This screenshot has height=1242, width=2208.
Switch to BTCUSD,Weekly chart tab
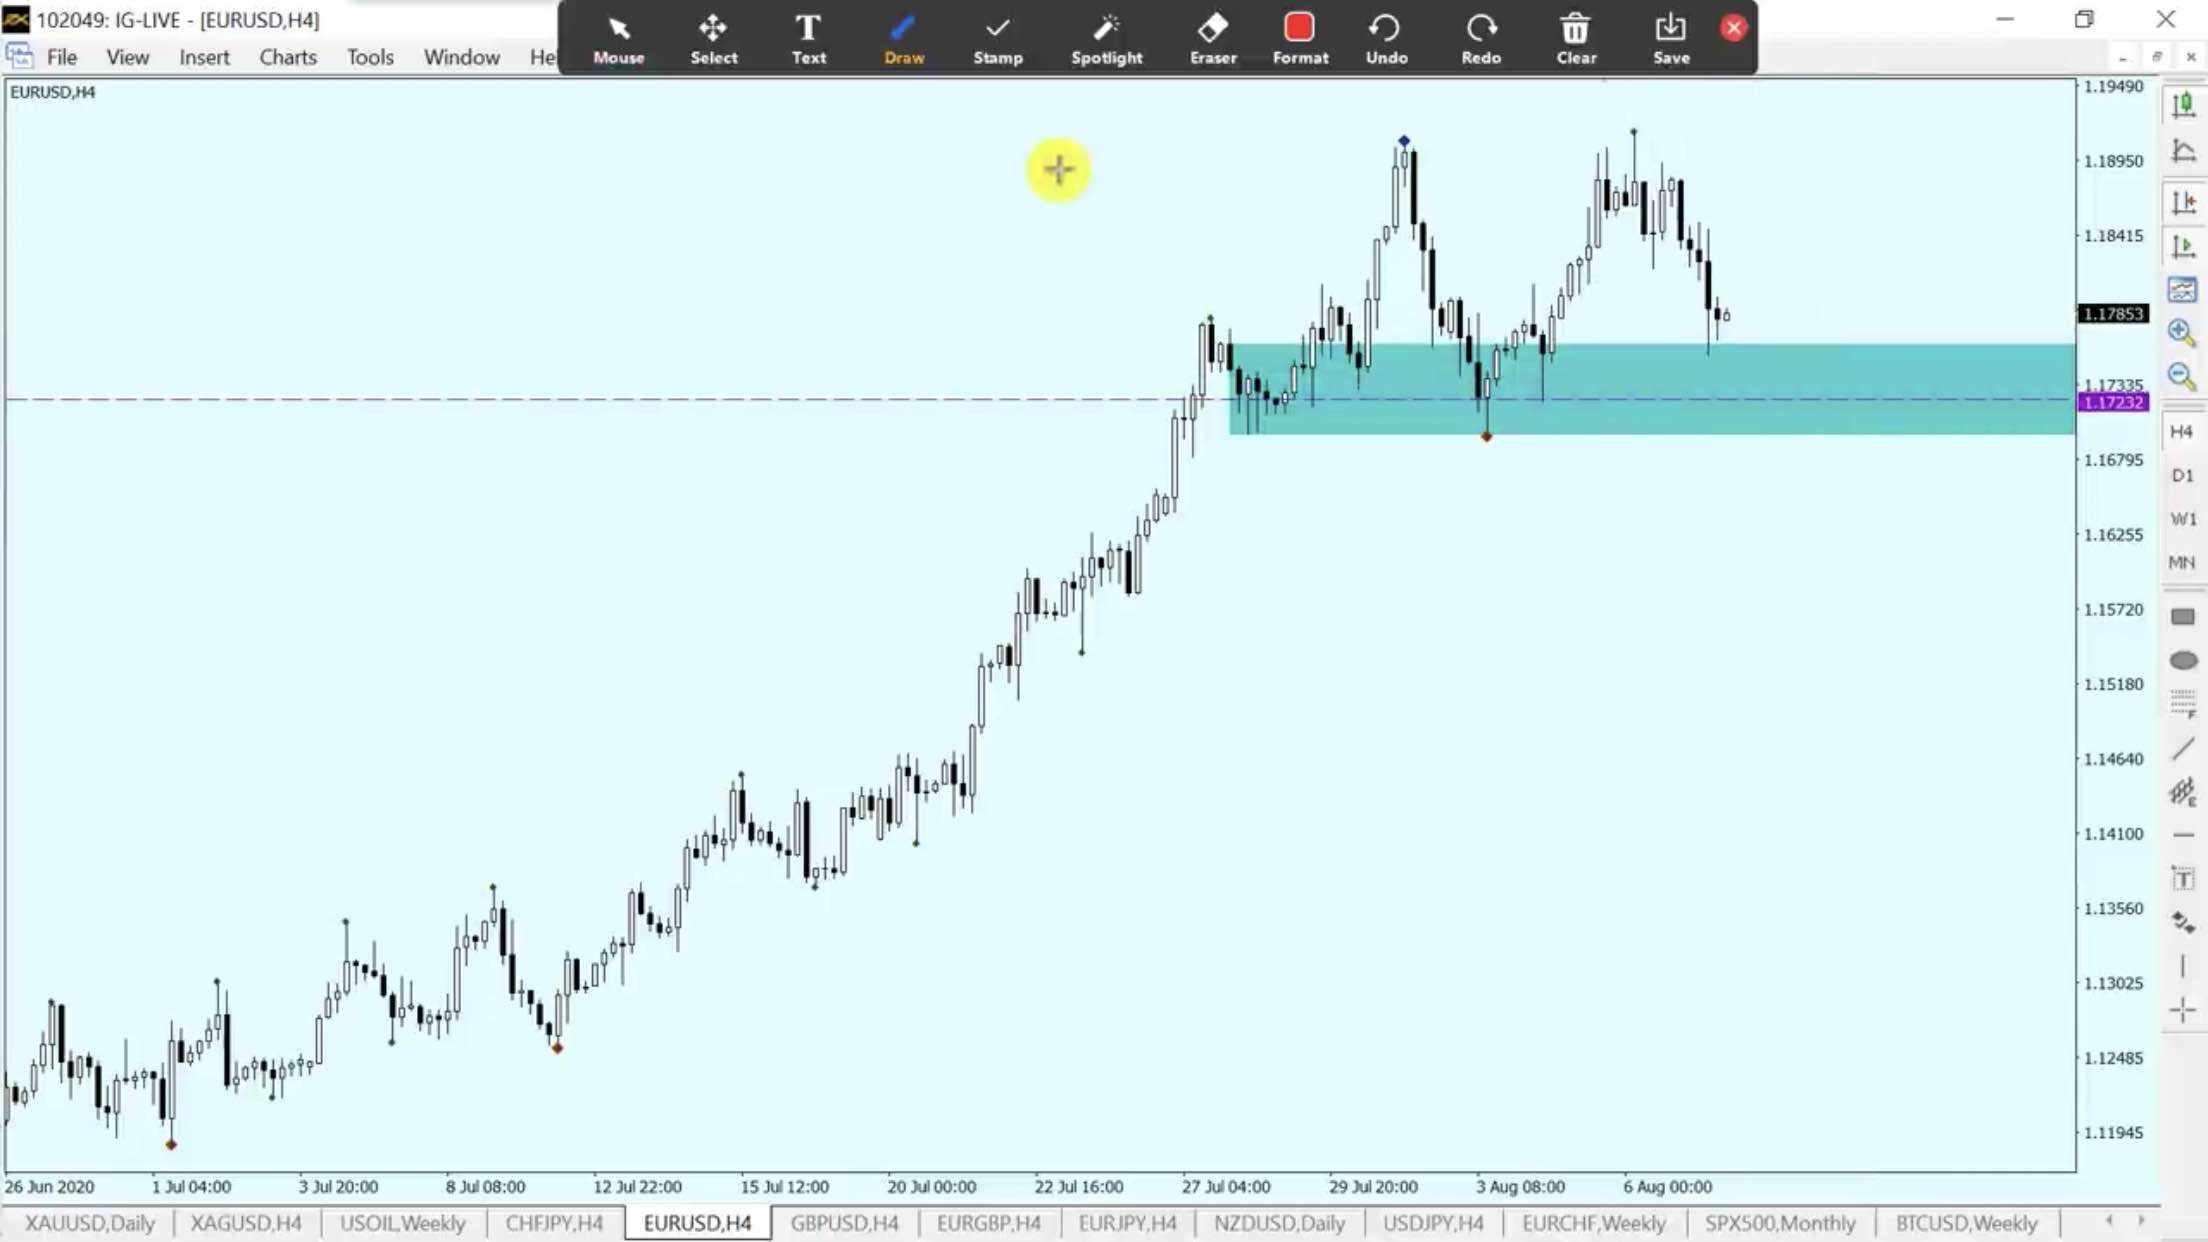1965,1223
